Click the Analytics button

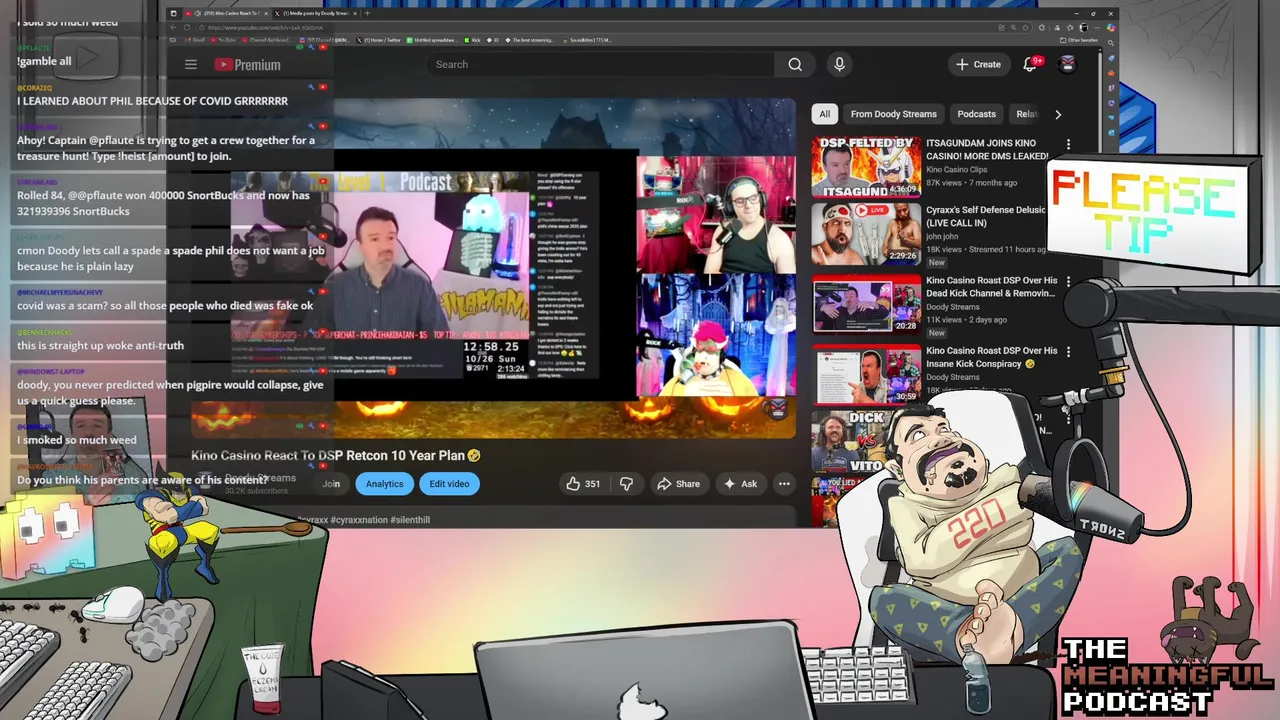click(x=384, y=484)
